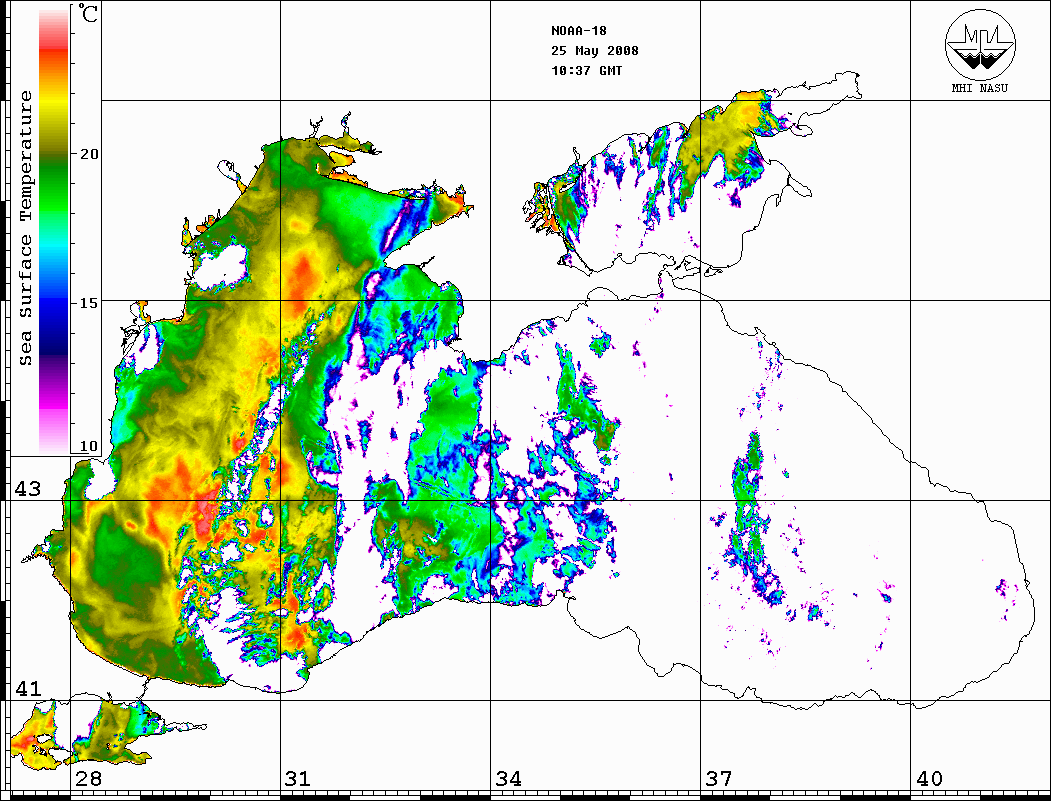This screenshot has width=1051, height=801.
Task: Click the 10:37 GMT timestamp
Action: pyautogui.click(x=586, y=71)
